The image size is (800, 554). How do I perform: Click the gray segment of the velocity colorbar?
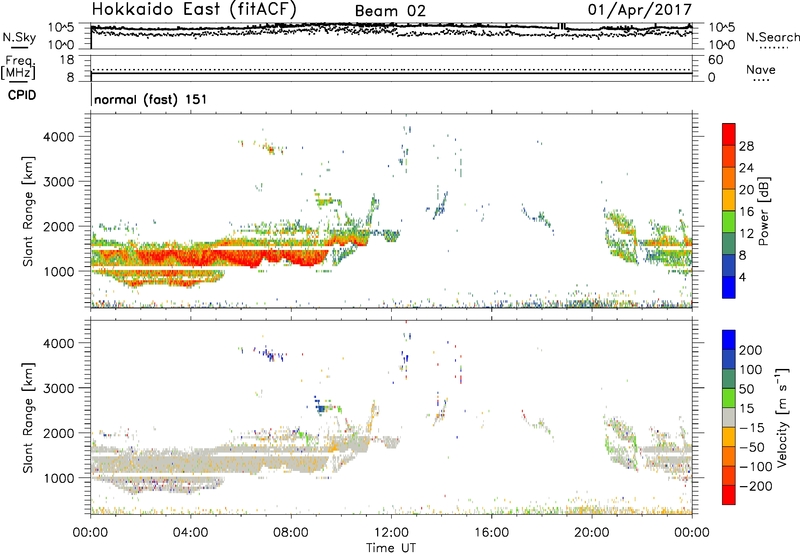[729, 417]
